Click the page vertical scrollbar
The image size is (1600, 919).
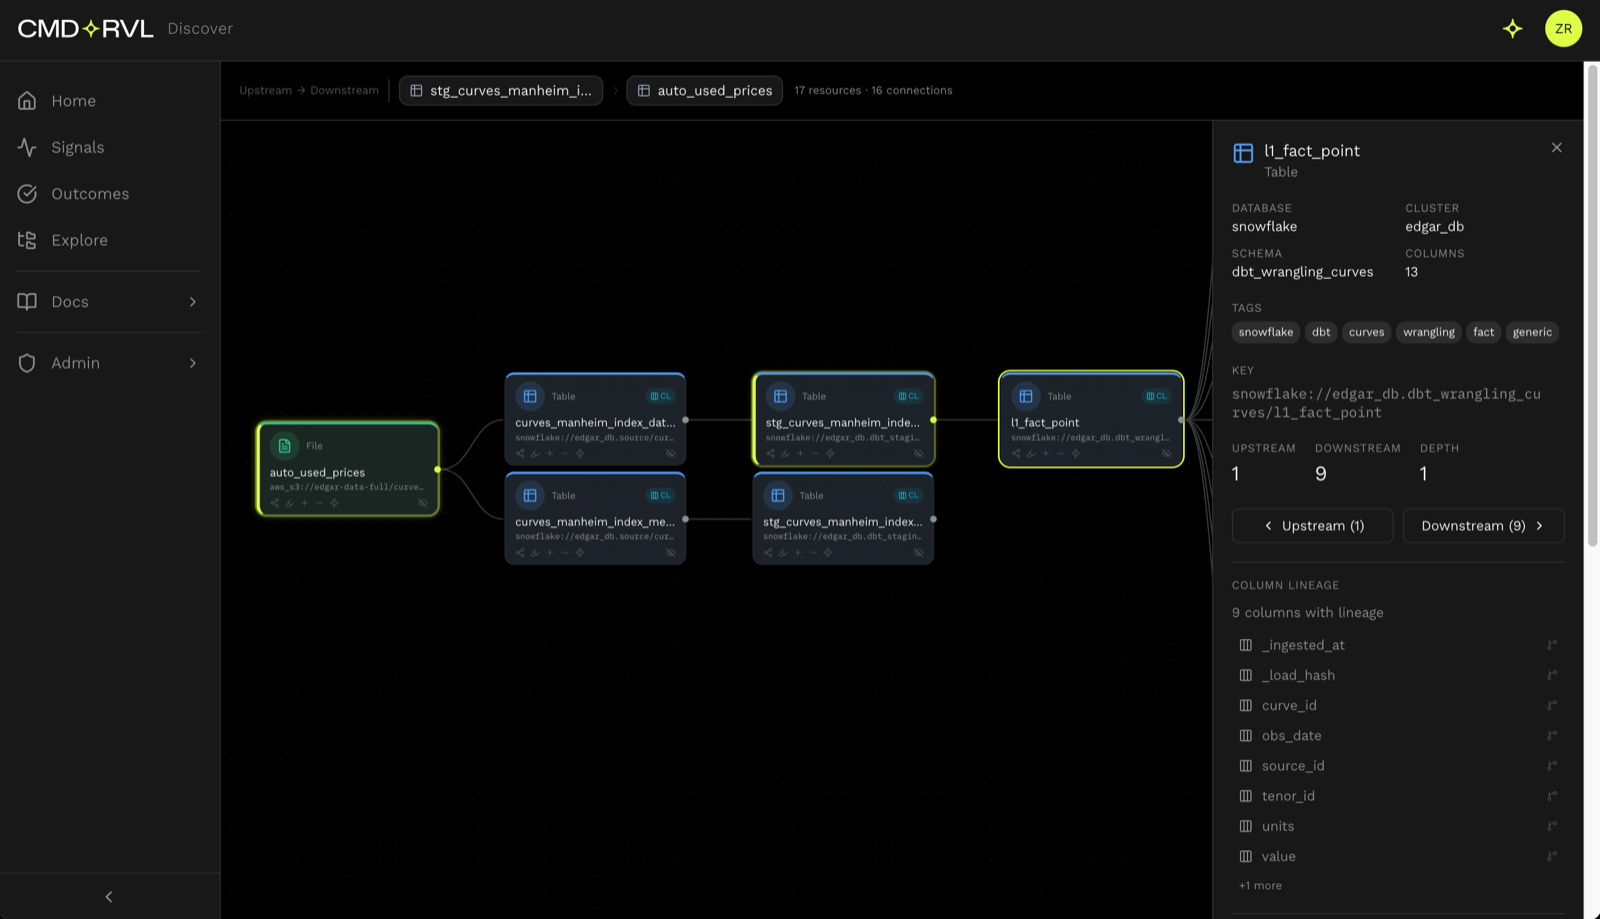point(1592,305)
